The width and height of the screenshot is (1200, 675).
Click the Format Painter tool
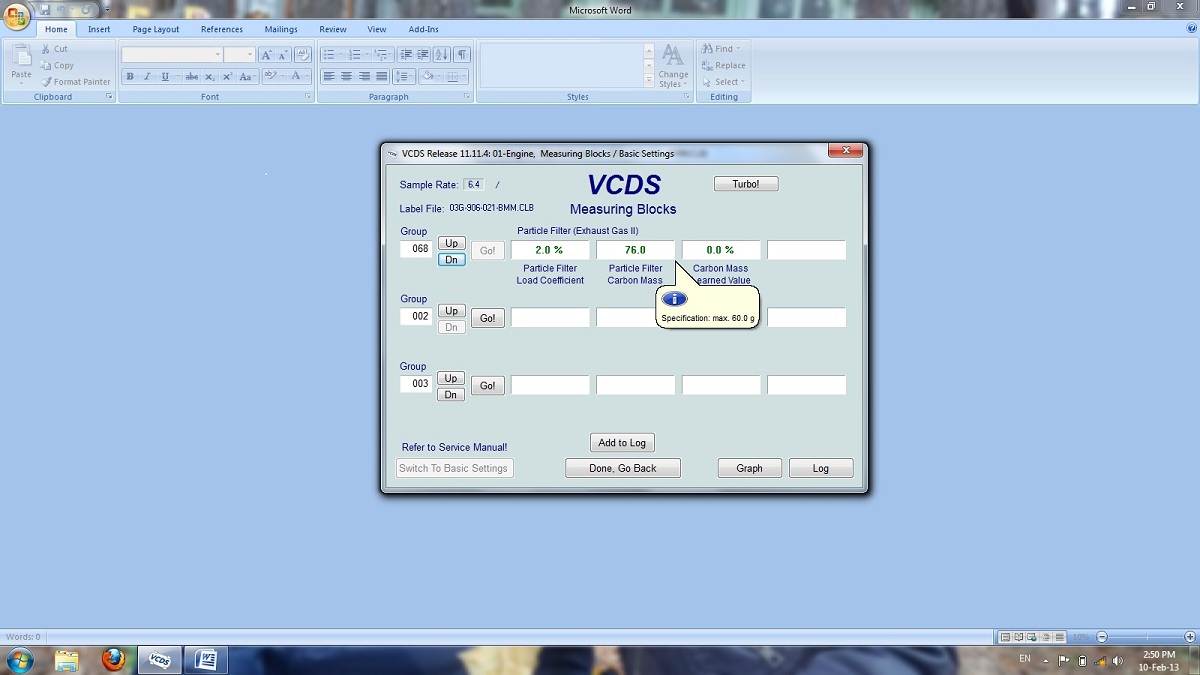click(75, 82)
